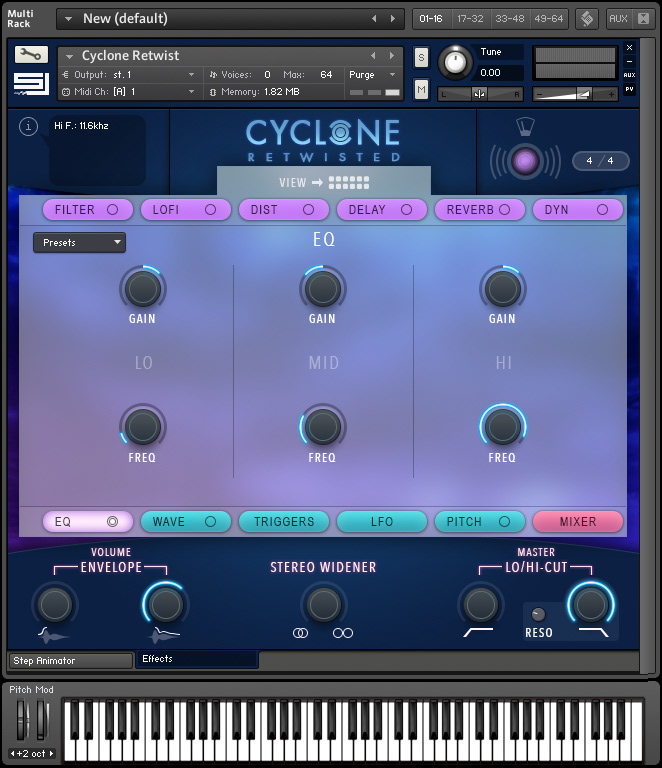The image size is (662, 768).
Task: Open the Output st. 1 dropdown
Action: (129, 75)
